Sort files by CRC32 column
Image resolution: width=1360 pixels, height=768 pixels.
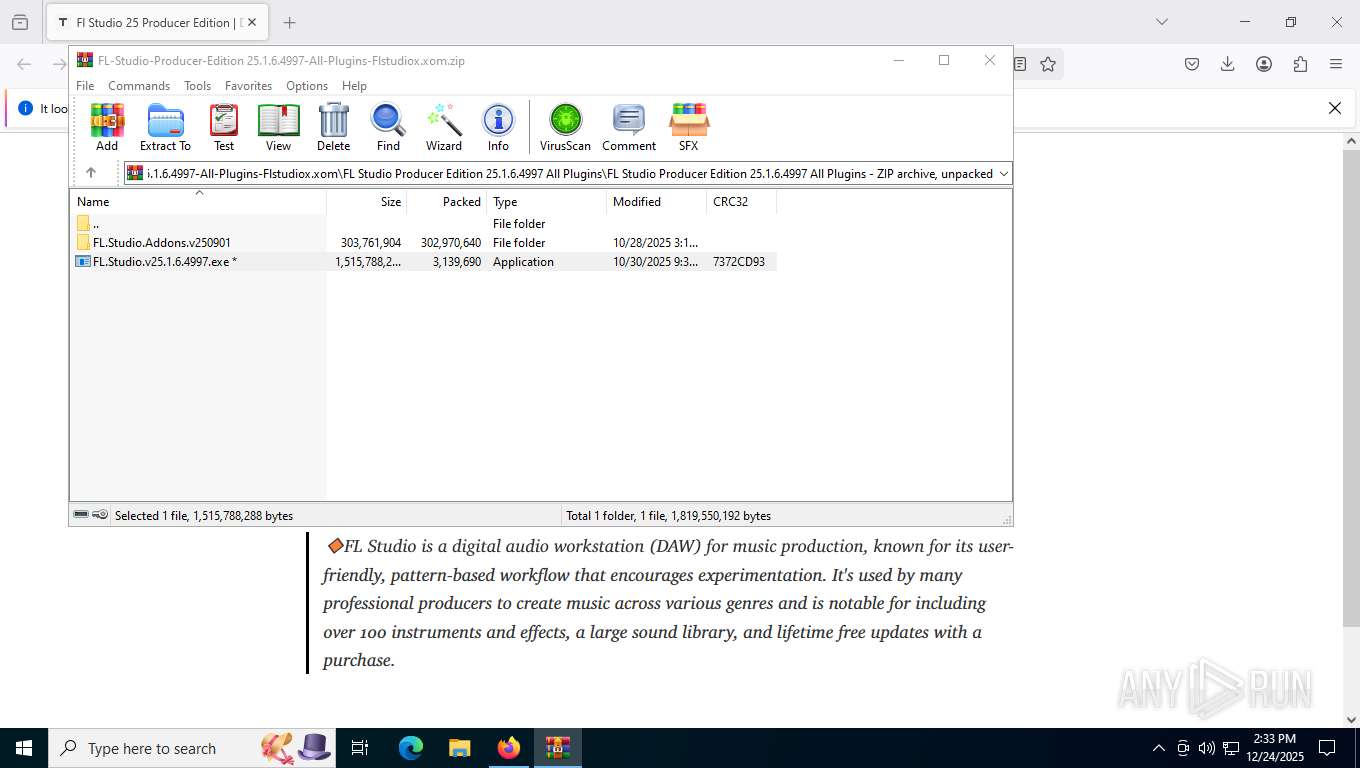point(742,201)
